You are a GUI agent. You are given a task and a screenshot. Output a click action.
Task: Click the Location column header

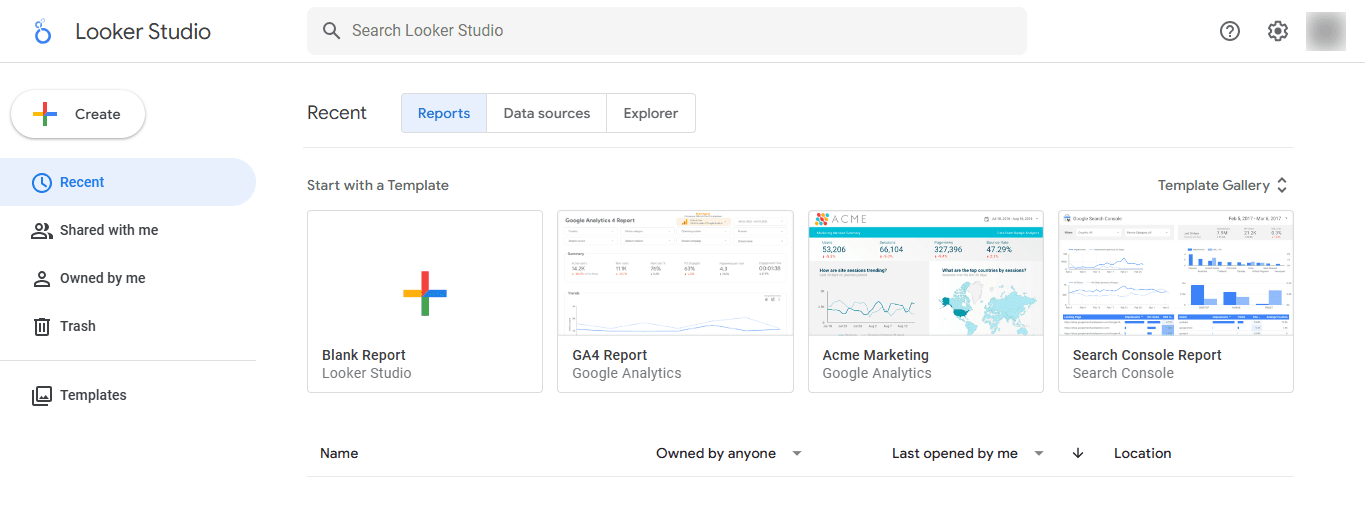click(x=1143, y=453)
